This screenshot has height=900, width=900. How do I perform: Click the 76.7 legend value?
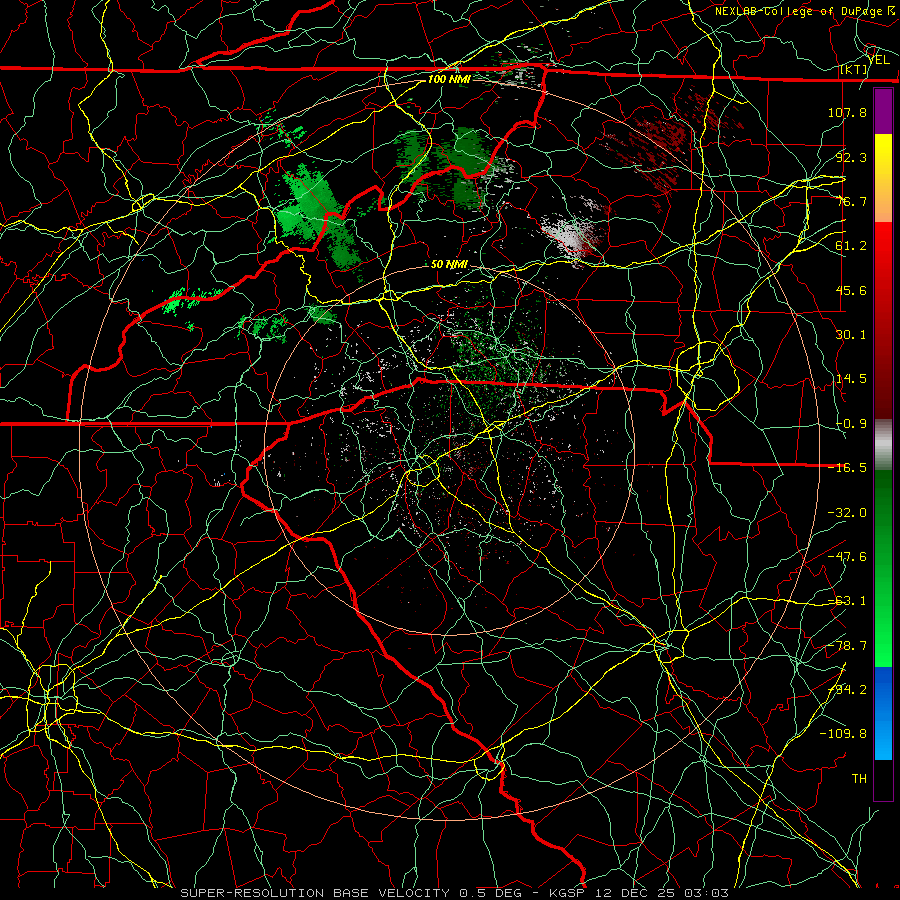point(851,201)
